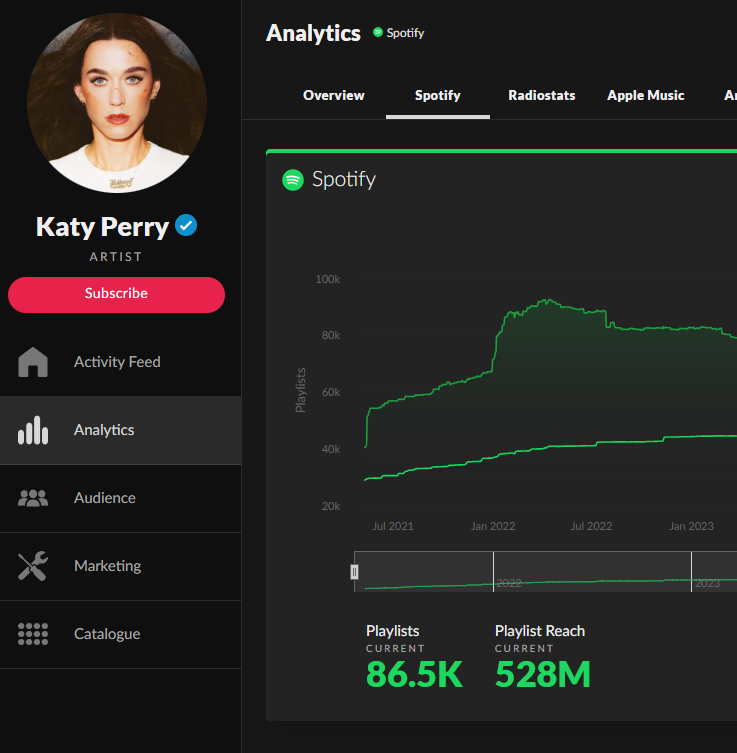
Task: Click the large Spotify logo in chart card
Action: (293, 180)
